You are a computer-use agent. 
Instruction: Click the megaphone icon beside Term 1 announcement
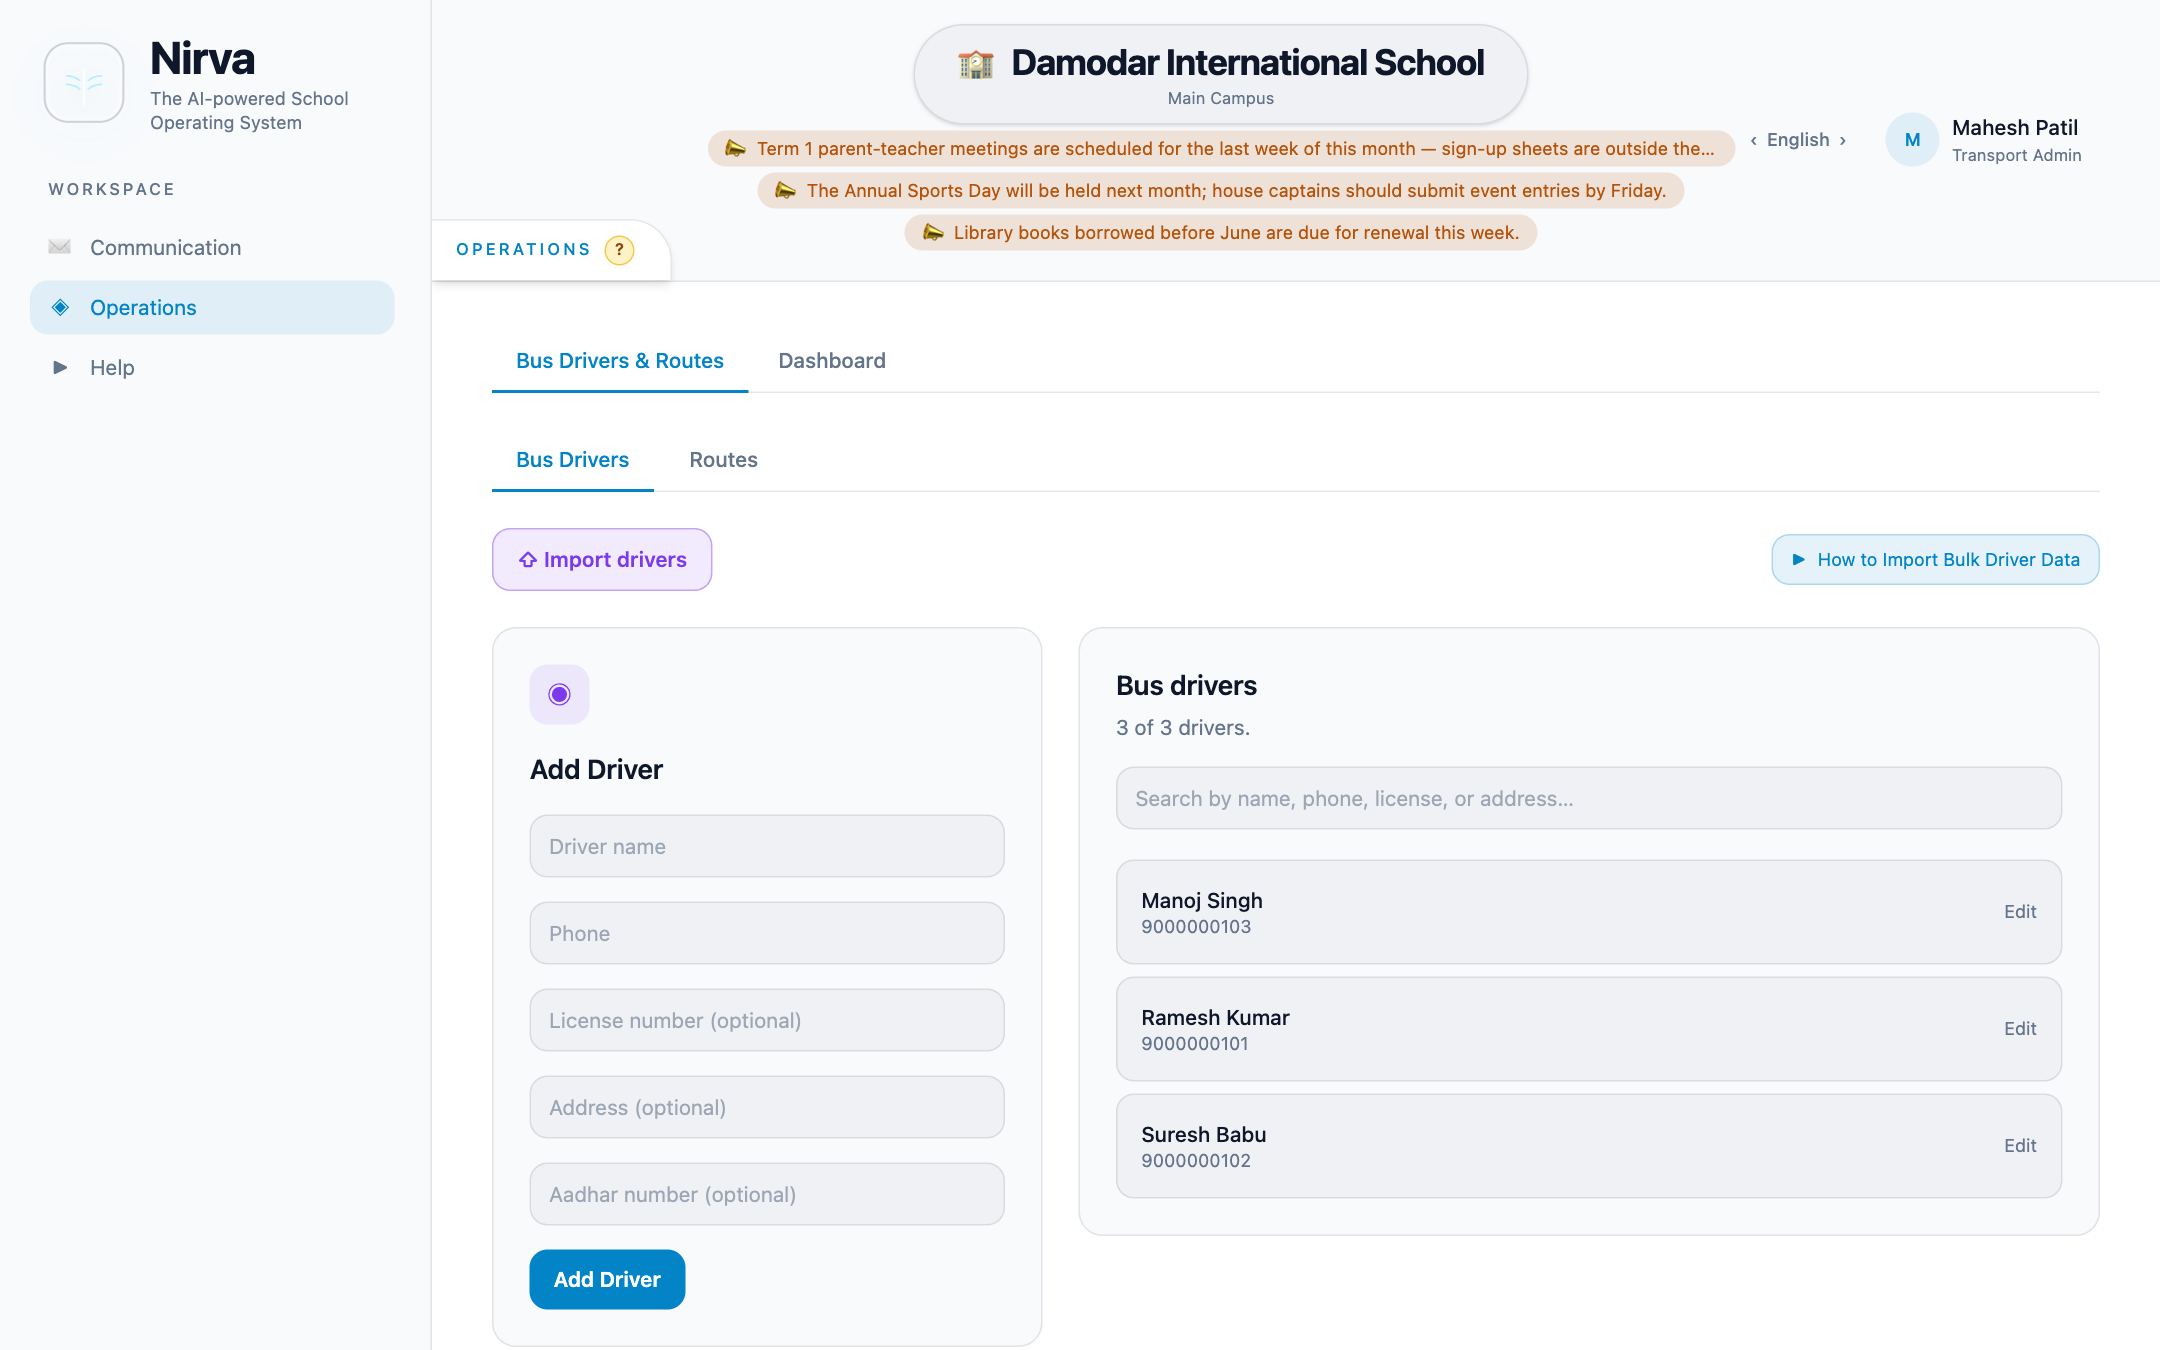pos(735,148)
